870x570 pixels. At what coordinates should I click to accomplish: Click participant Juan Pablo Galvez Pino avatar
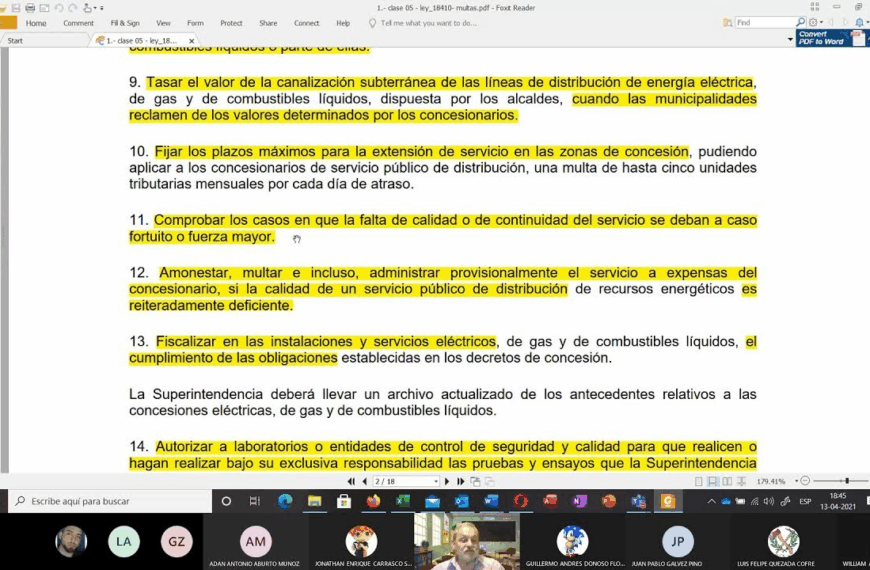(x=677, y=541)
